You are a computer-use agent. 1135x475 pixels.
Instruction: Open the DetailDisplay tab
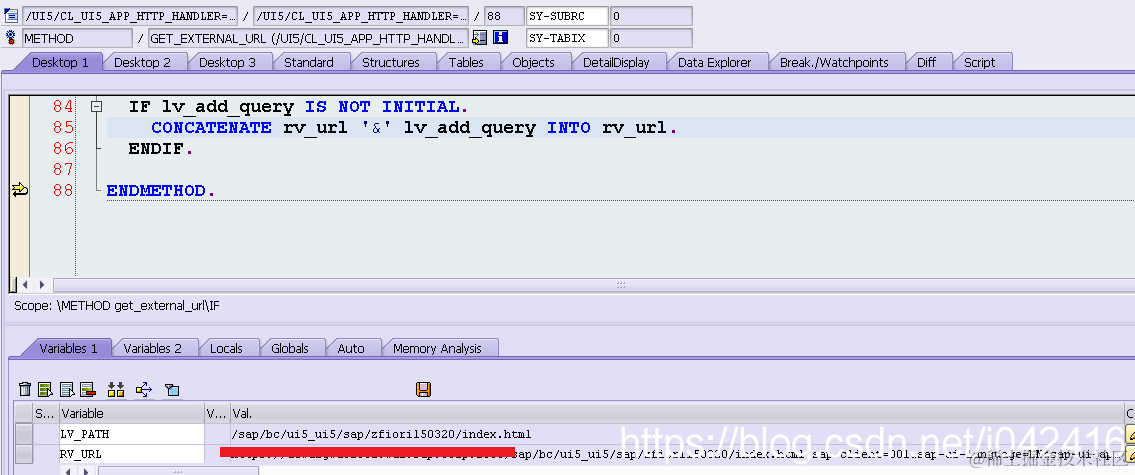616,62
